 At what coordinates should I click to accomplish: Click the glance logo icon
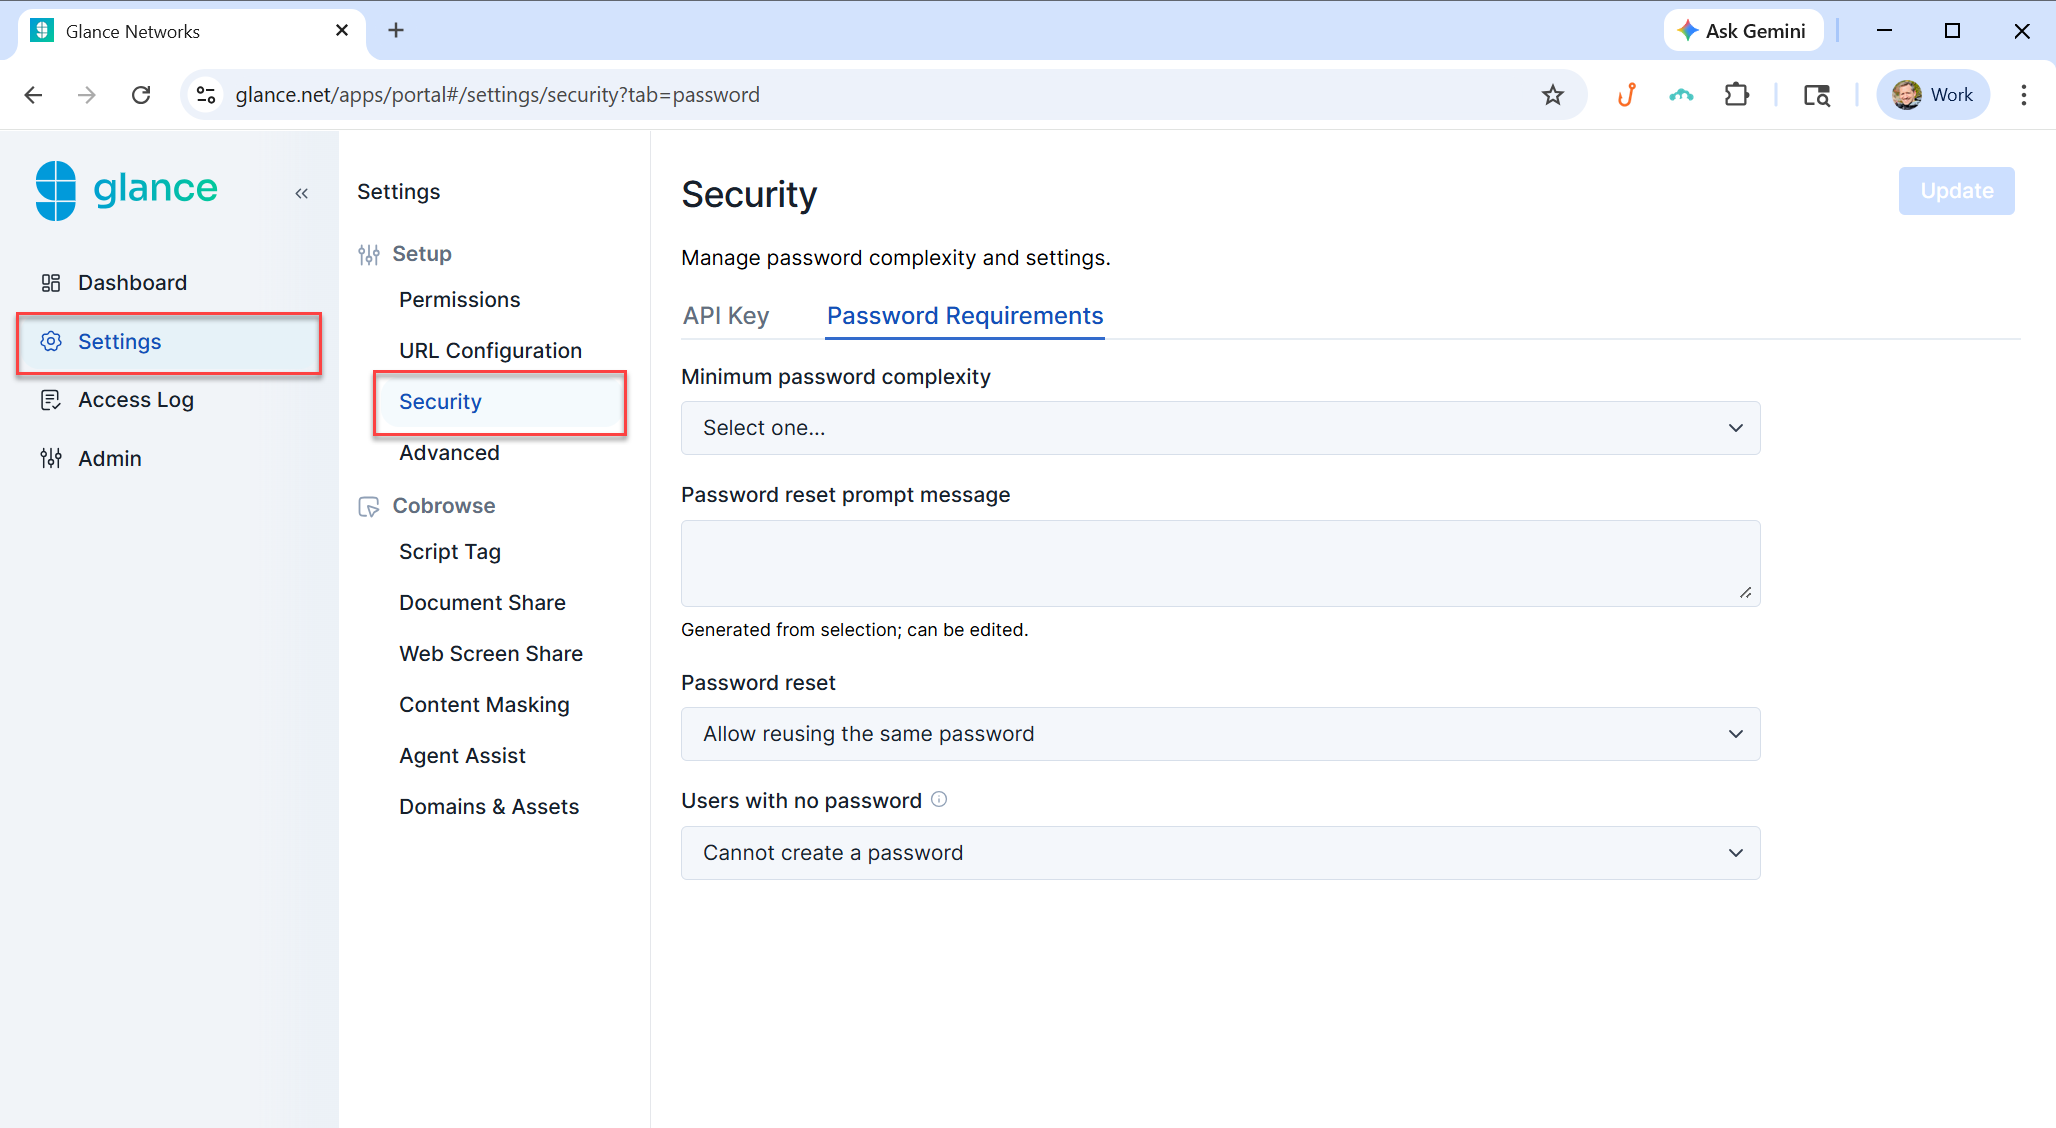pos(56,190)
